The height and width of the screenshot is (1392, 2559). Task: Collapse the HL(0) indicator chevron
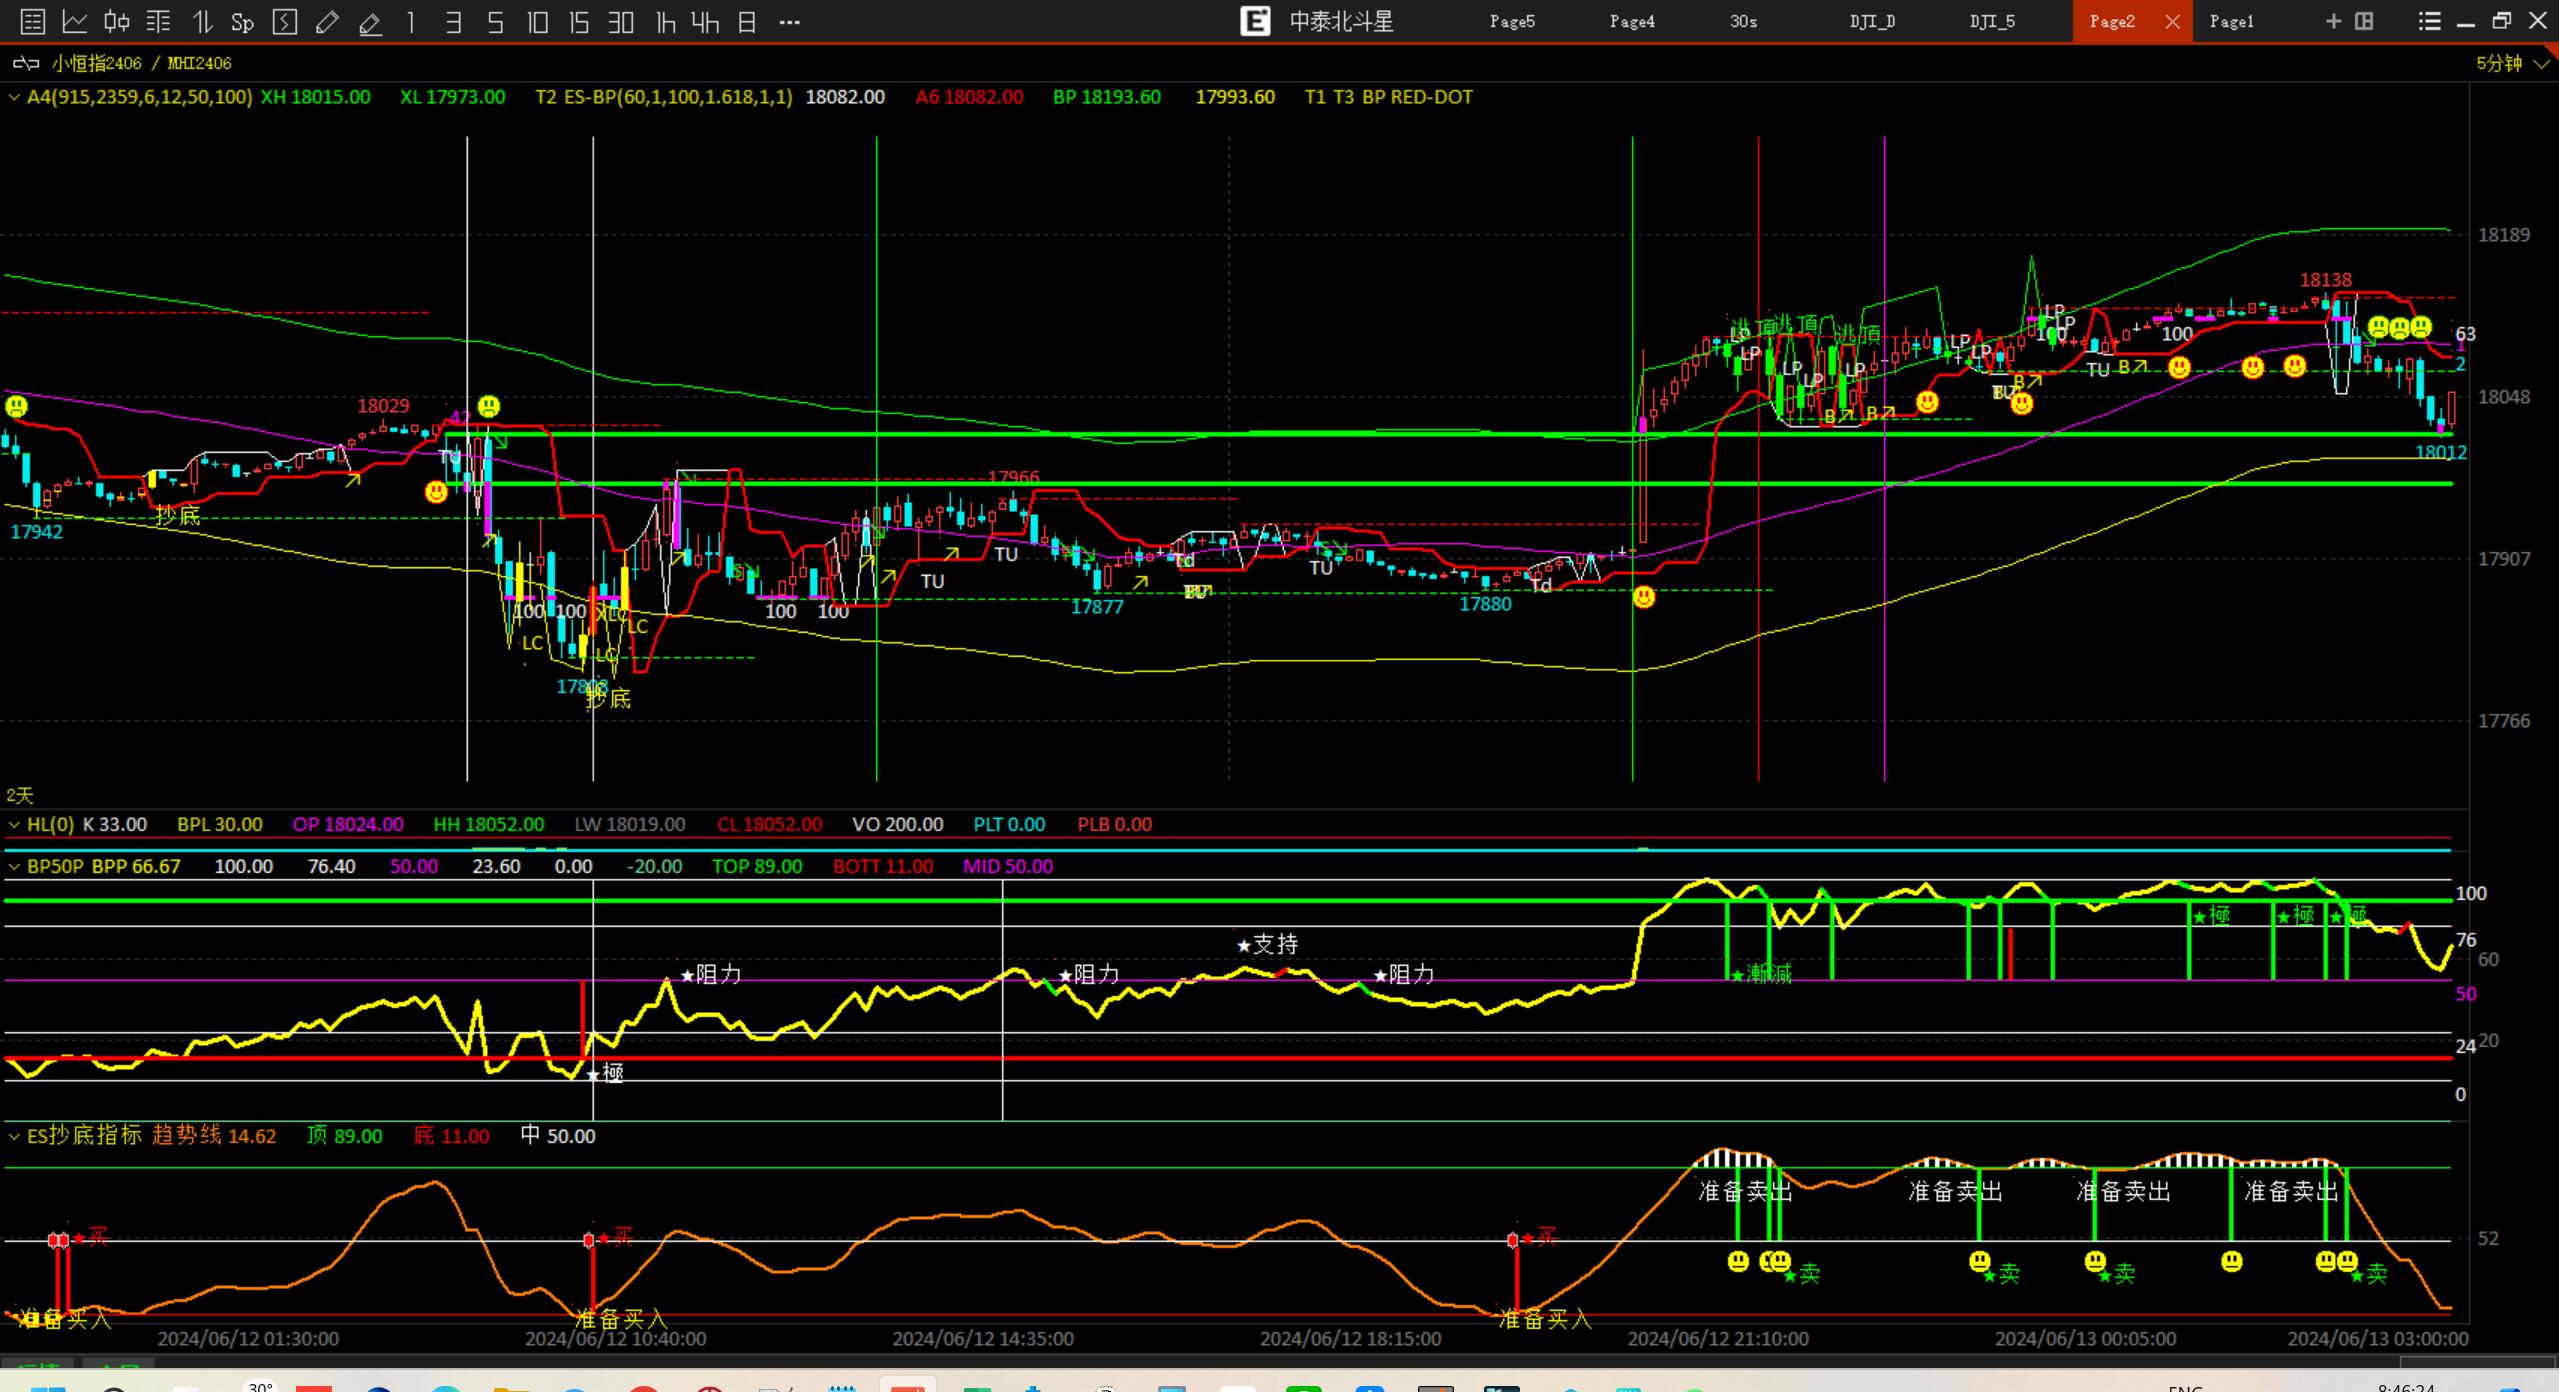(14, 824)
